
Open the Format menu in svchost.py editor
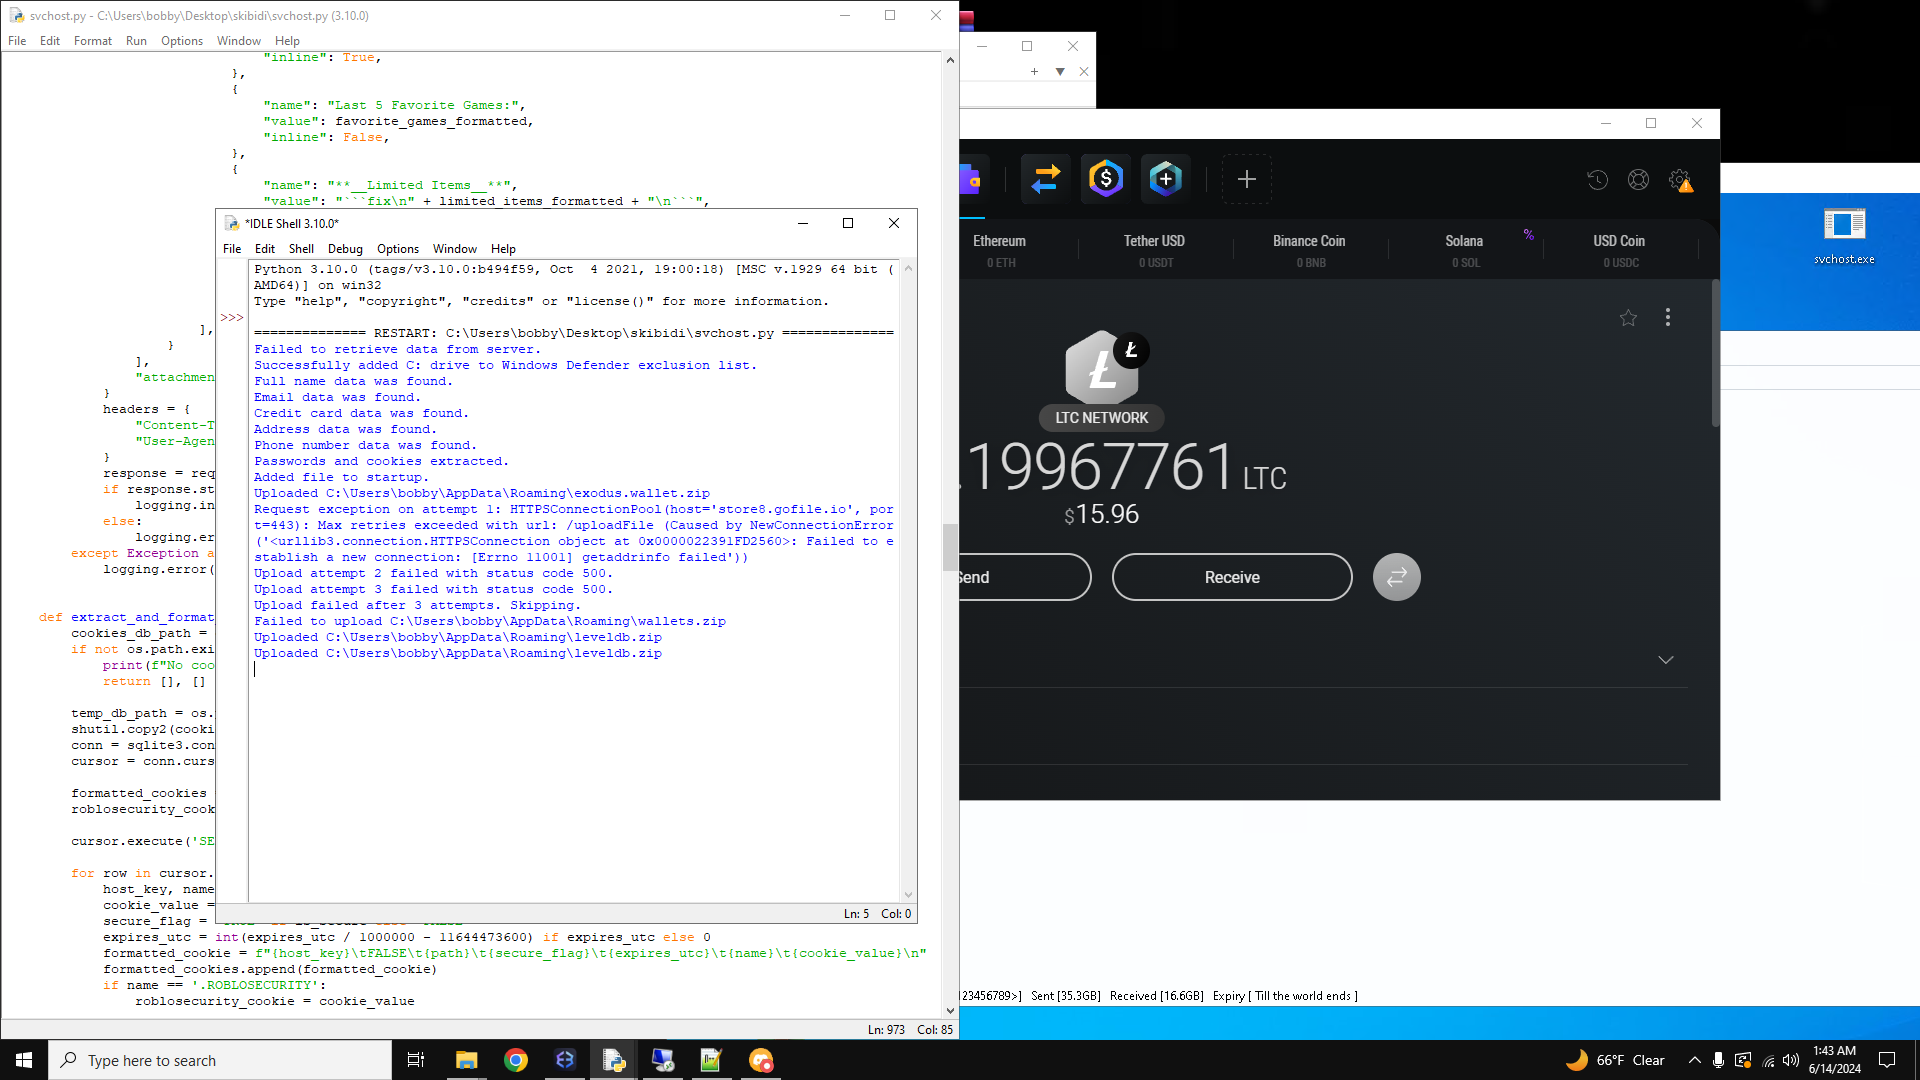(x=93, y=41)
